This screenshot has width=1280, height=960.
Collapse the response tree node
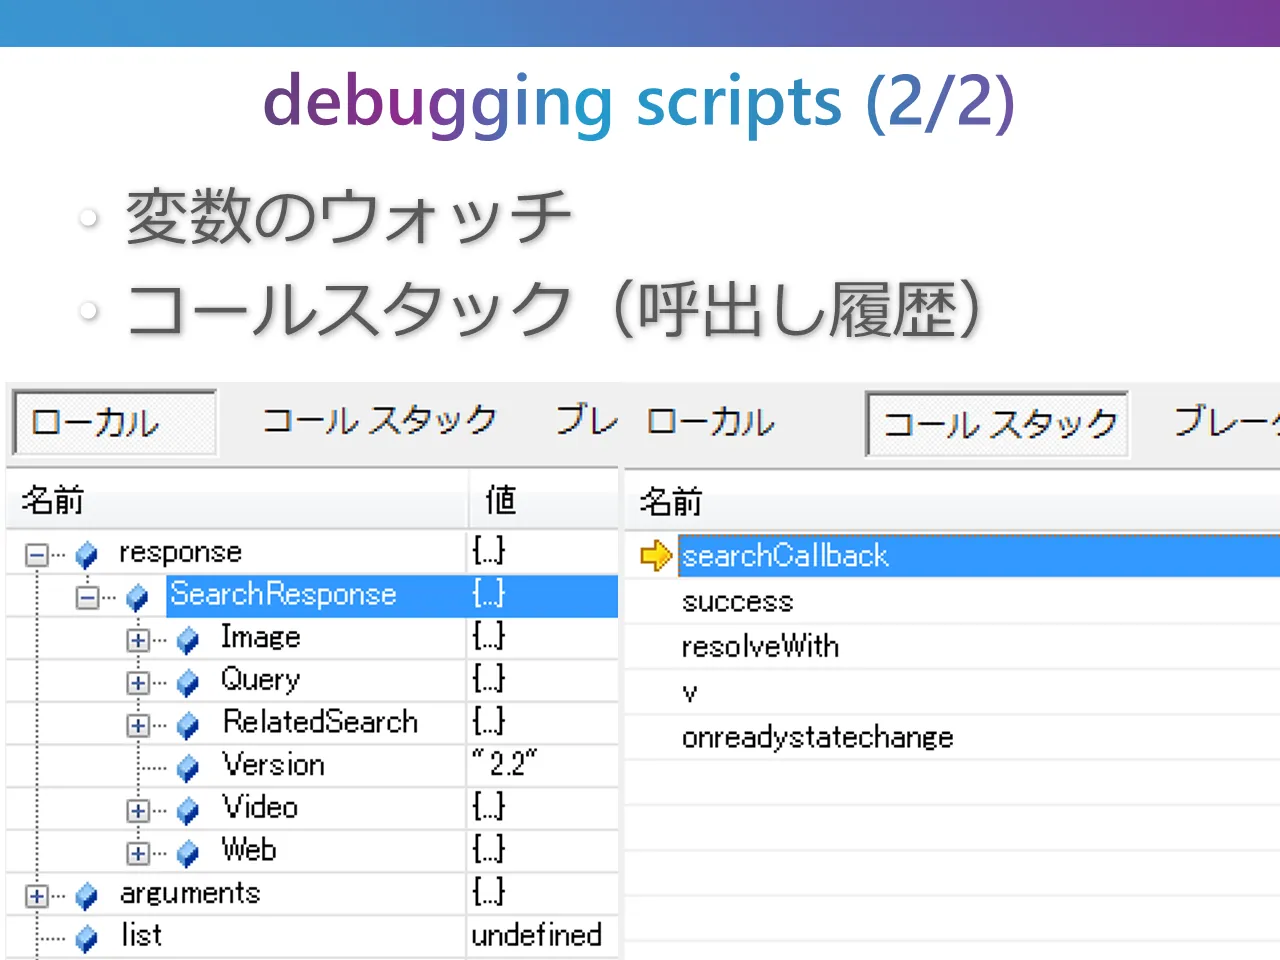pos(37,554)
